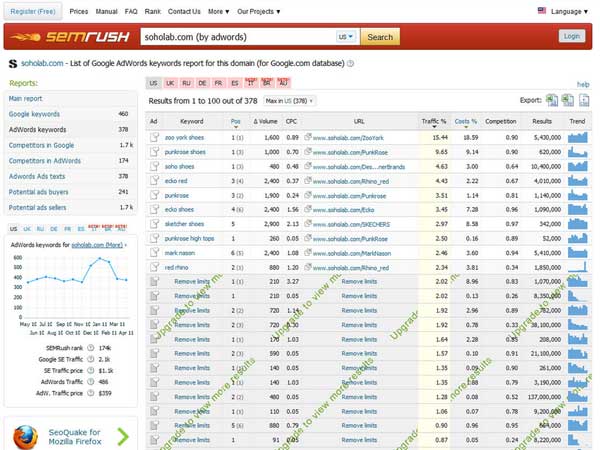Click the Firefox logo in SeoQuake banner
The image size is (600, 450).
[x=26, y=437]
